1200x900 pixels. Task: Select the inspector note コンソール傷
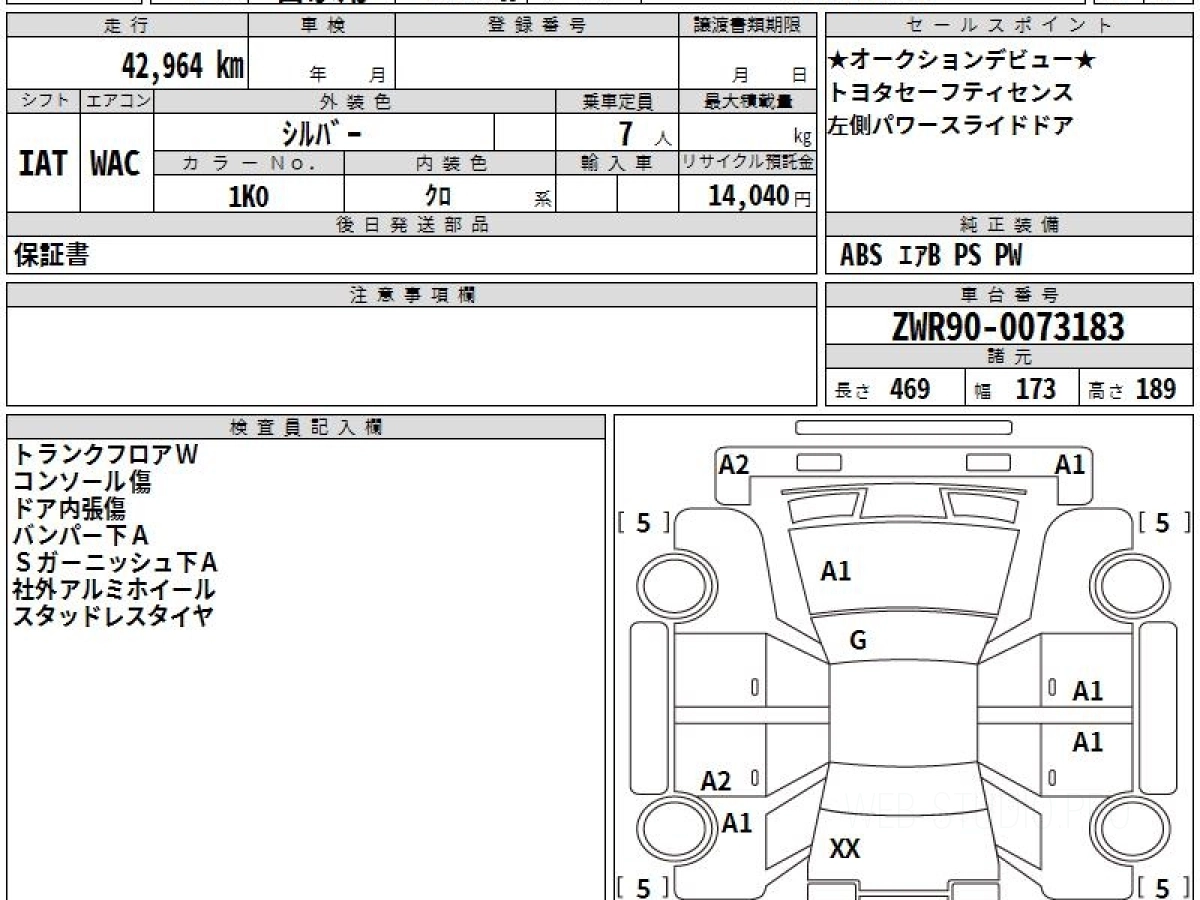82,481
